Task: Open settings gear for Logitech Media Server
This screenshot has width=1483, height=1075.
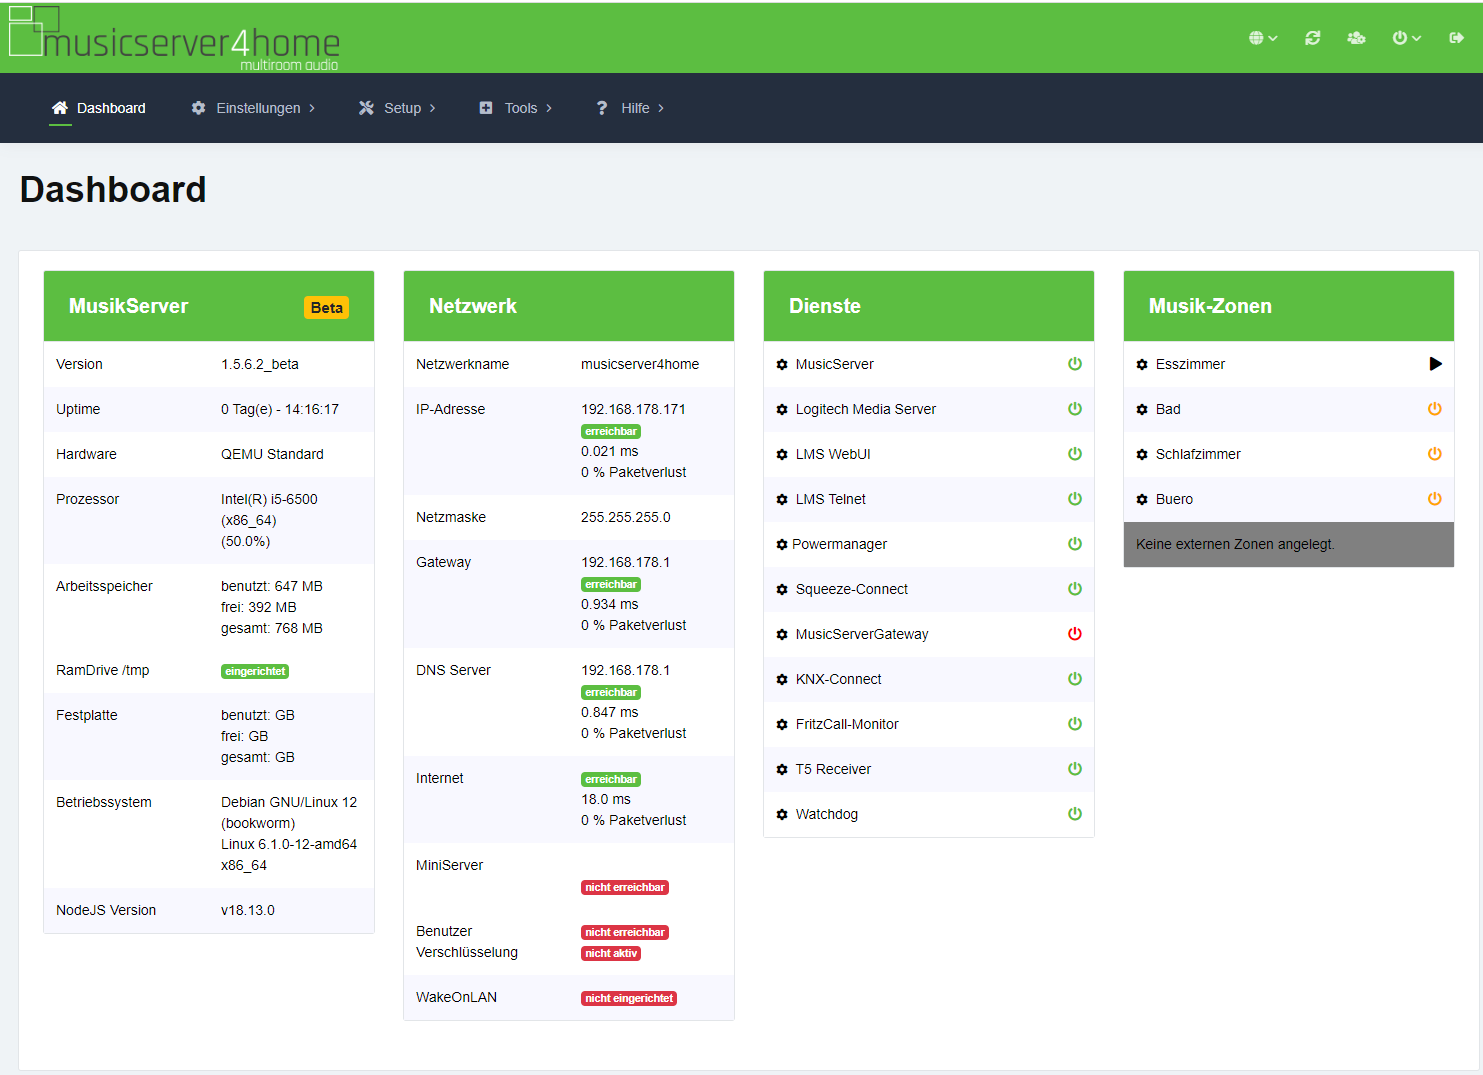Action: 782,410
